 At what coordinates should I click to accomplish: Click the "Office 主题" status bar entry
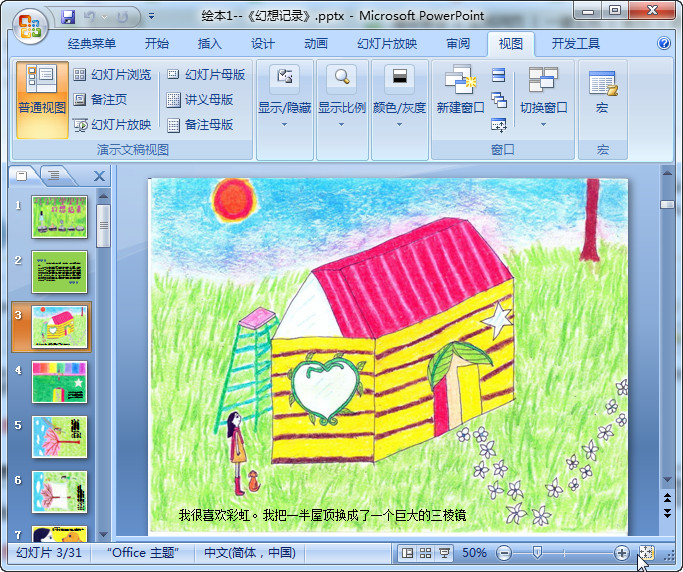[x=143, y=553]
